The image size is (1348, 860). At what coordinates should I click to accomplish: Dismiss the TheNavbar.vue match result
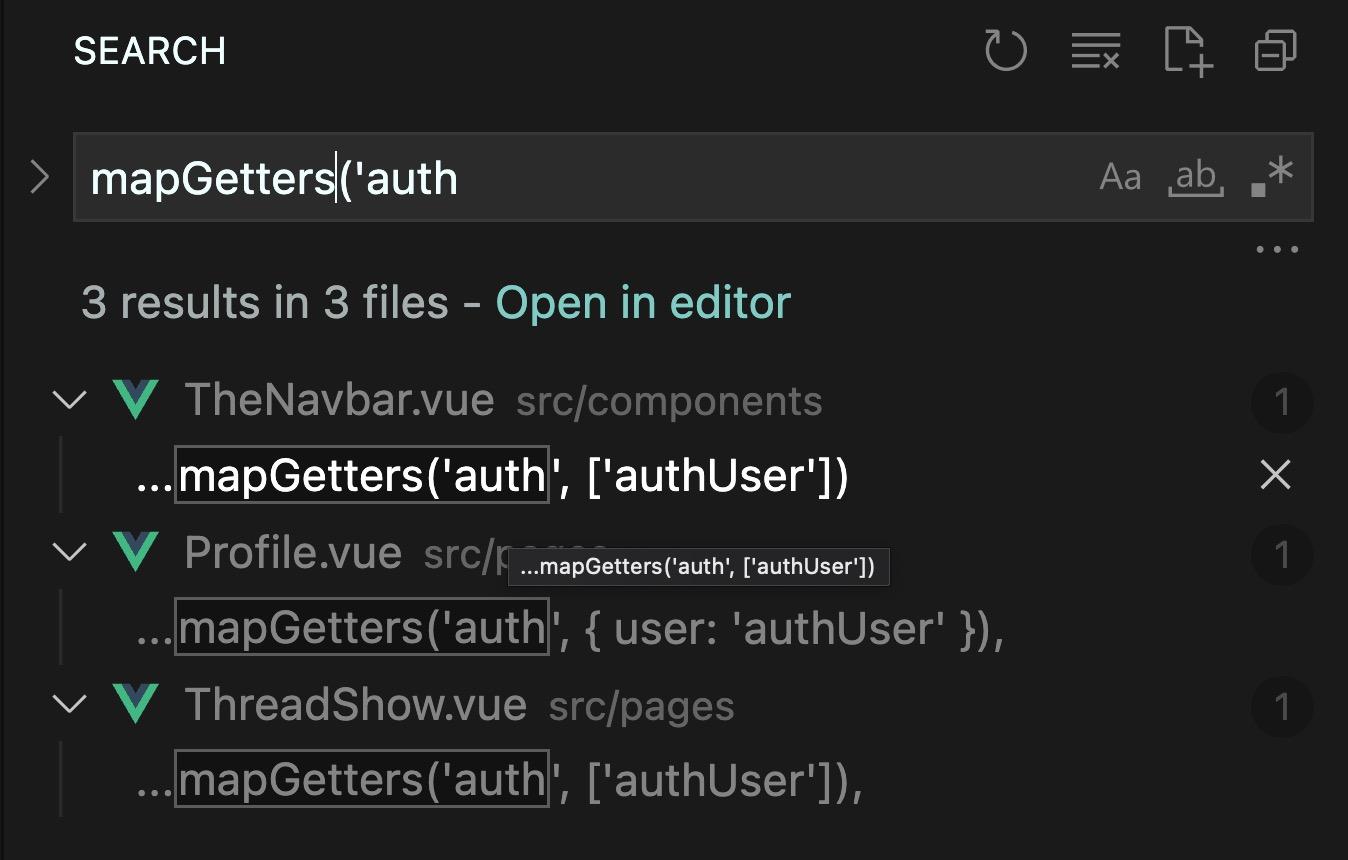(x=1276, y=475)
